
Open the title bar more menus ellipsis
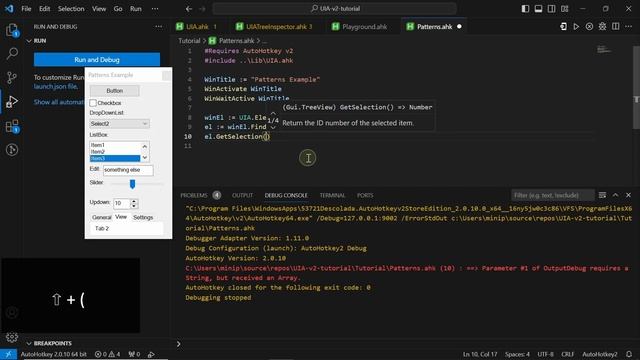[x=155, y=9]
